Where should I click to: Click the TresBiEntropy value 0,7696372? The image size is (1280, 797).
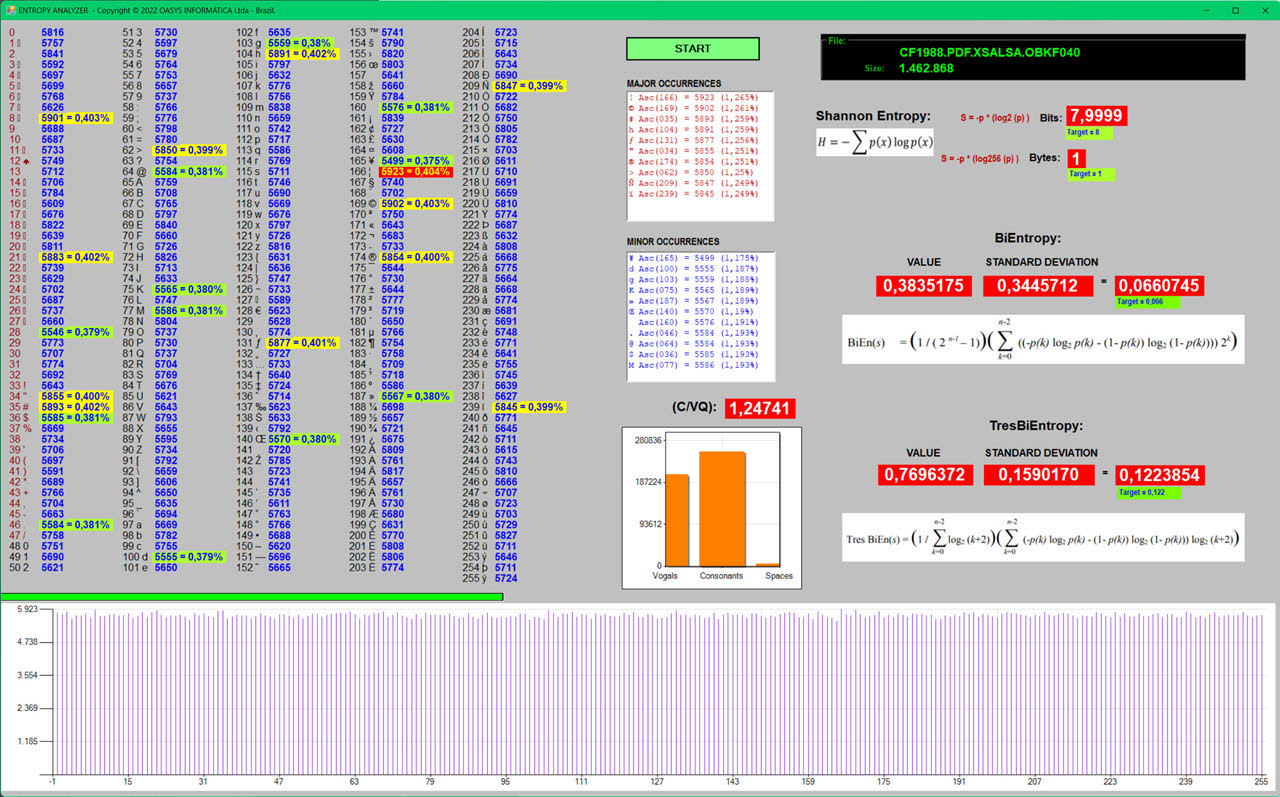(924, 475)
